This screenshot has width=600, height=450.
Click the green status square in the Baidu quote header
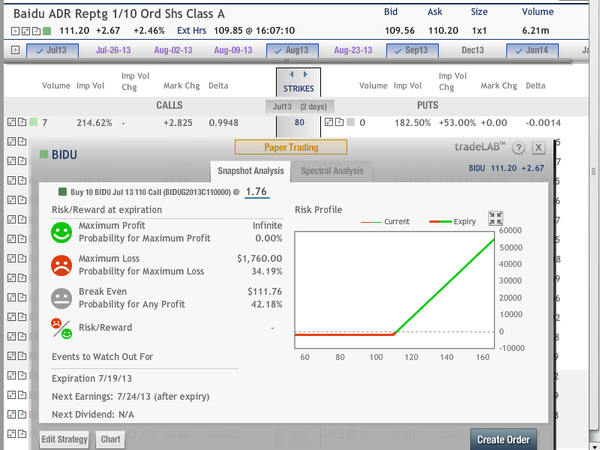[47, 31]
